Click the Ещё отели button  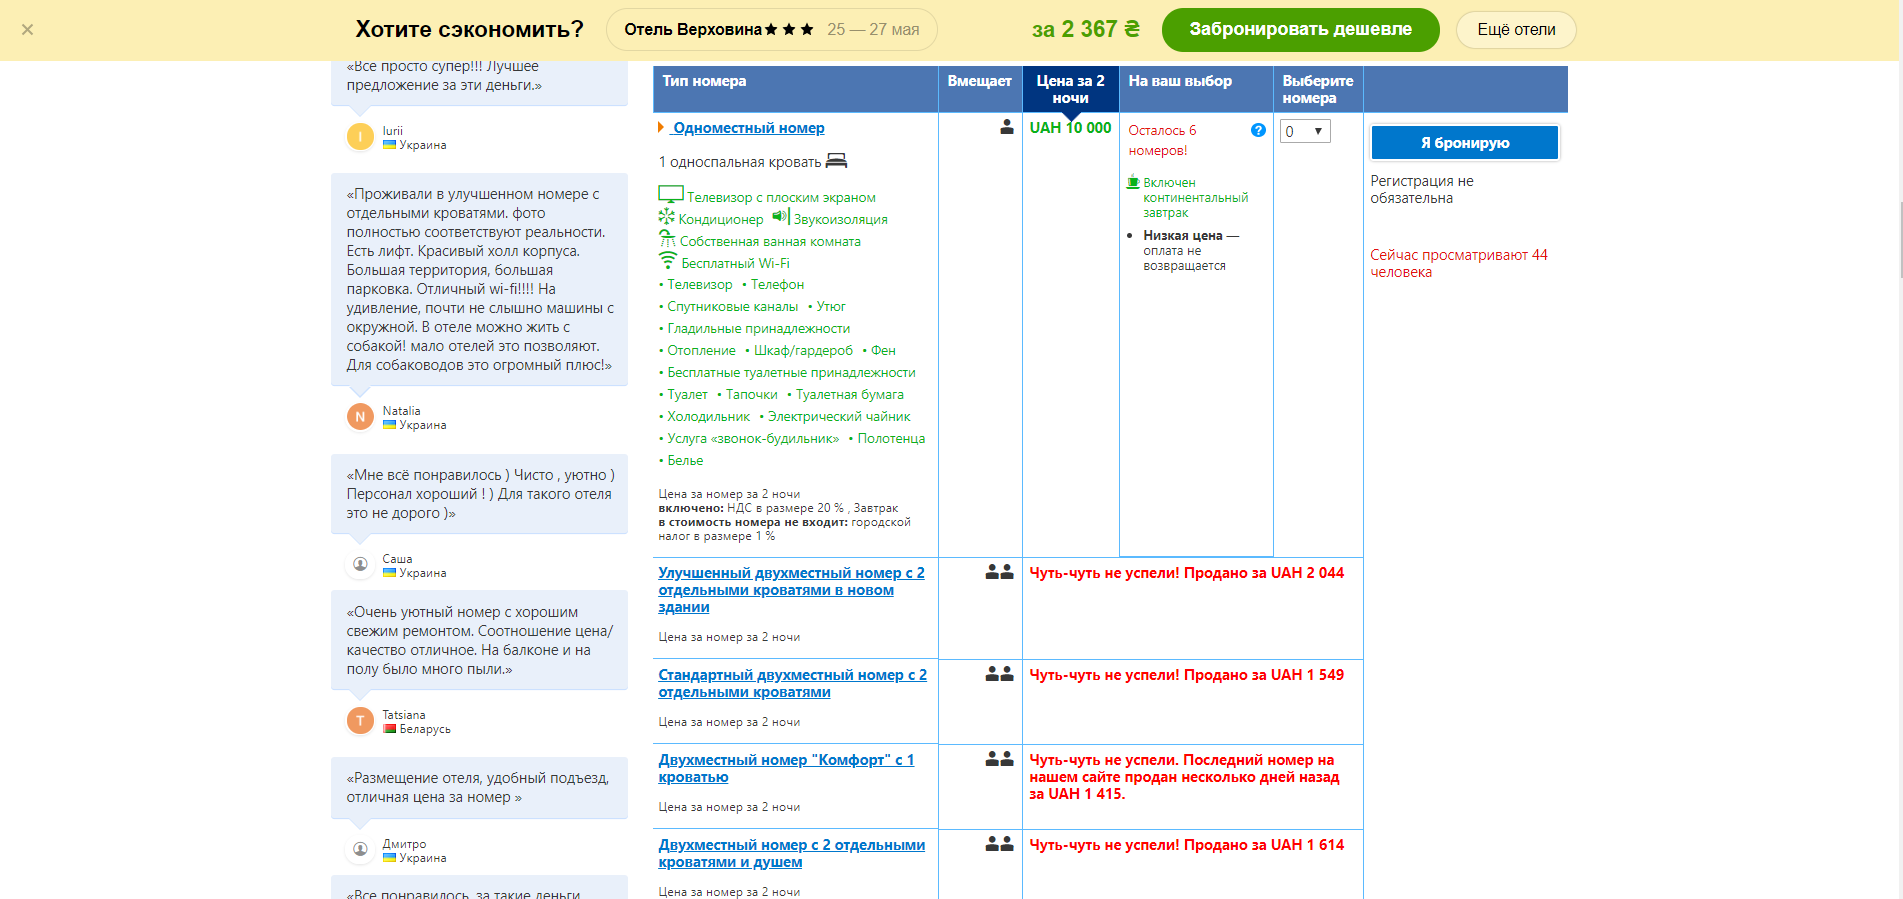pos(1515,30)
